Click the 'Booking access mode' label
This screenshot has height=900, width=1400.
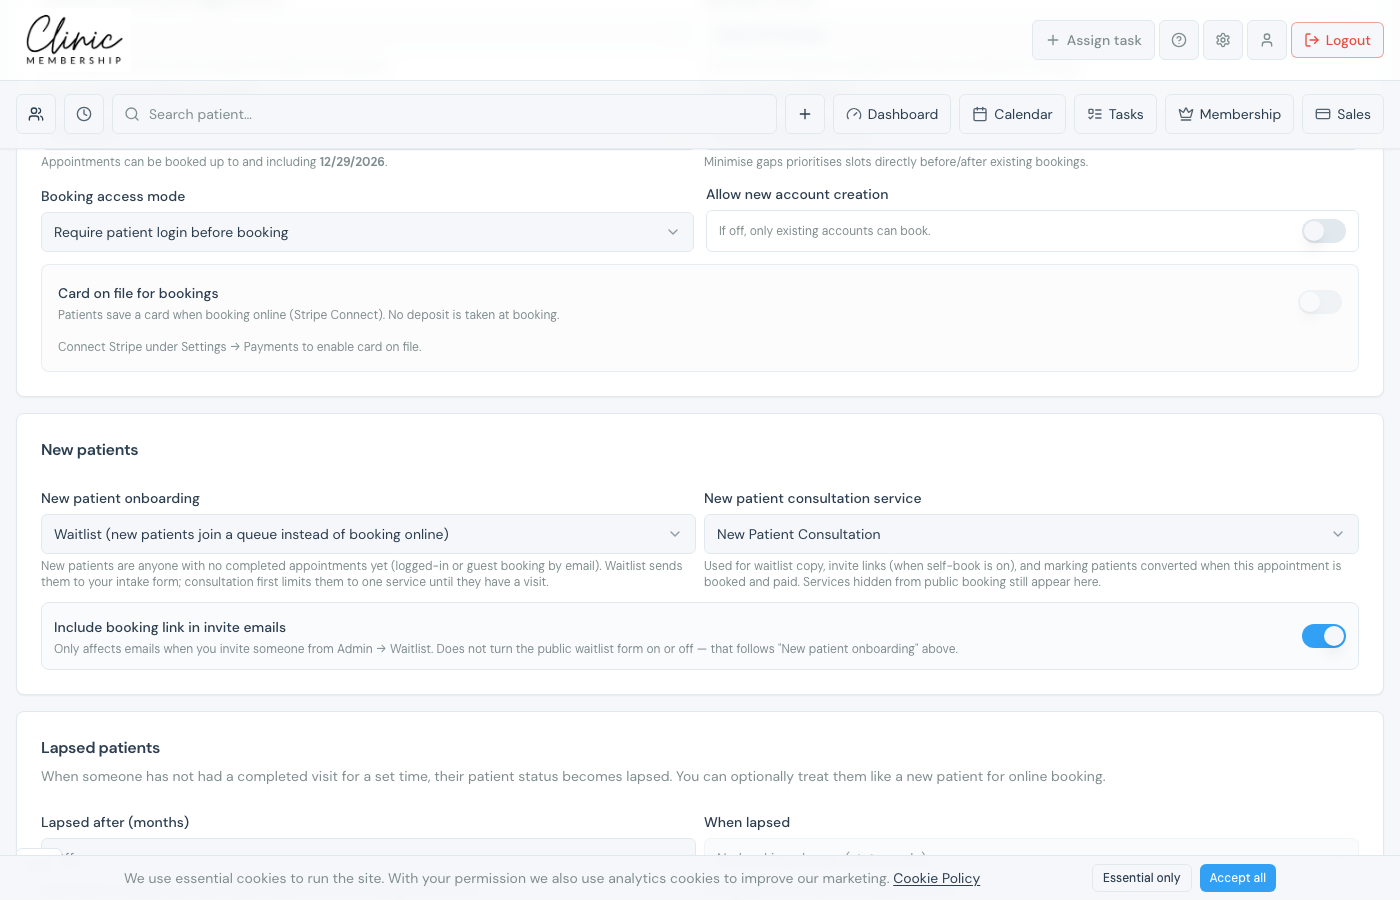pyautogui.click(x=113, y=196)
